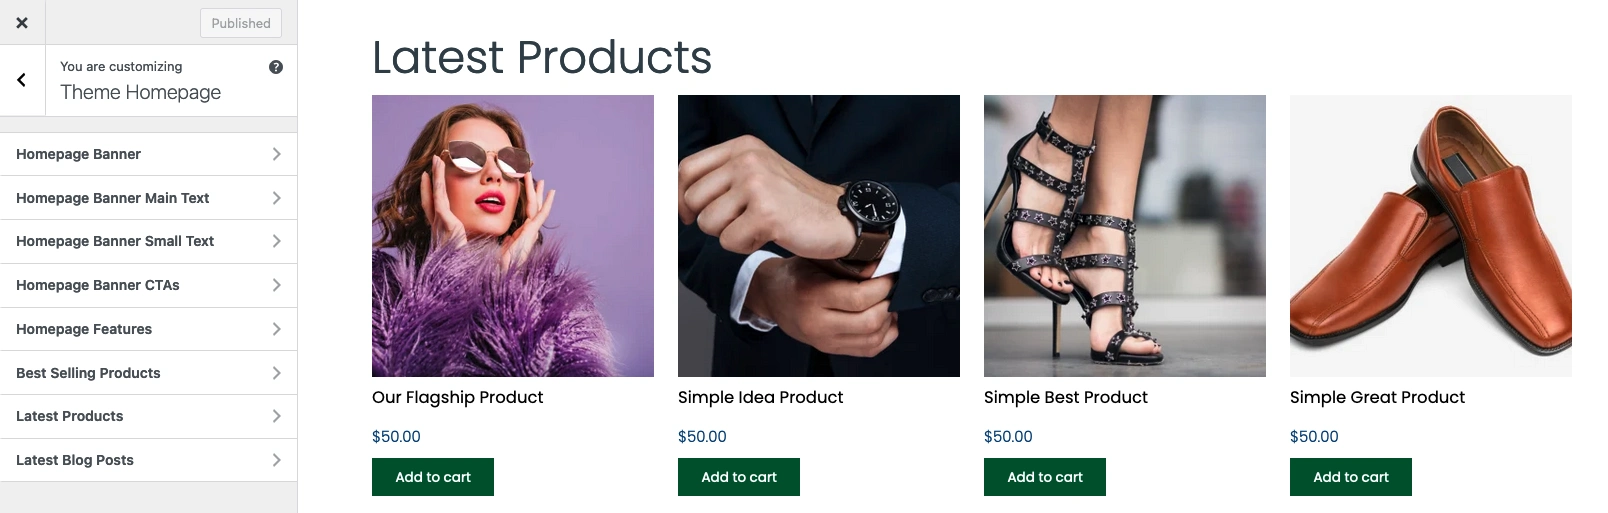Open the Homepage Banner Small Text chevron
This screenshot has height=513, width=1608.
click(276, 241)
